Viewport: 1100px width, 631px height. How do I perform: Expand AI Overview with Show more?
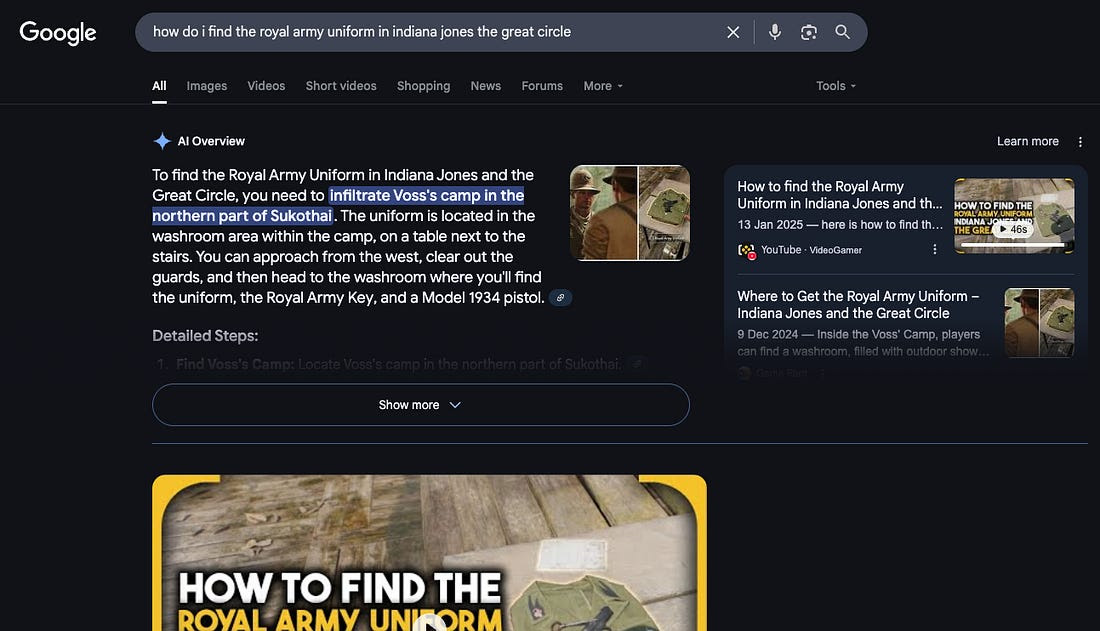[420, 405]
